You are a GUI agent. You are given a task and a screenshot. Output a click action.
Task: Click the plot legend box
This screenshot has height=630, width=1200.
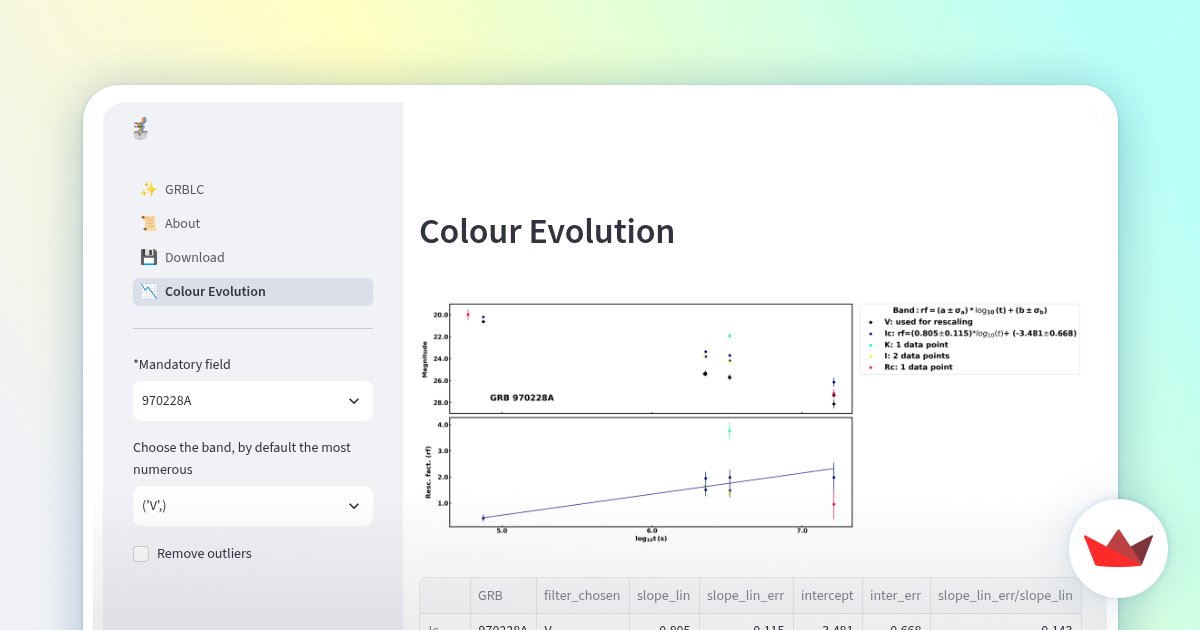[x=969, y=339]
